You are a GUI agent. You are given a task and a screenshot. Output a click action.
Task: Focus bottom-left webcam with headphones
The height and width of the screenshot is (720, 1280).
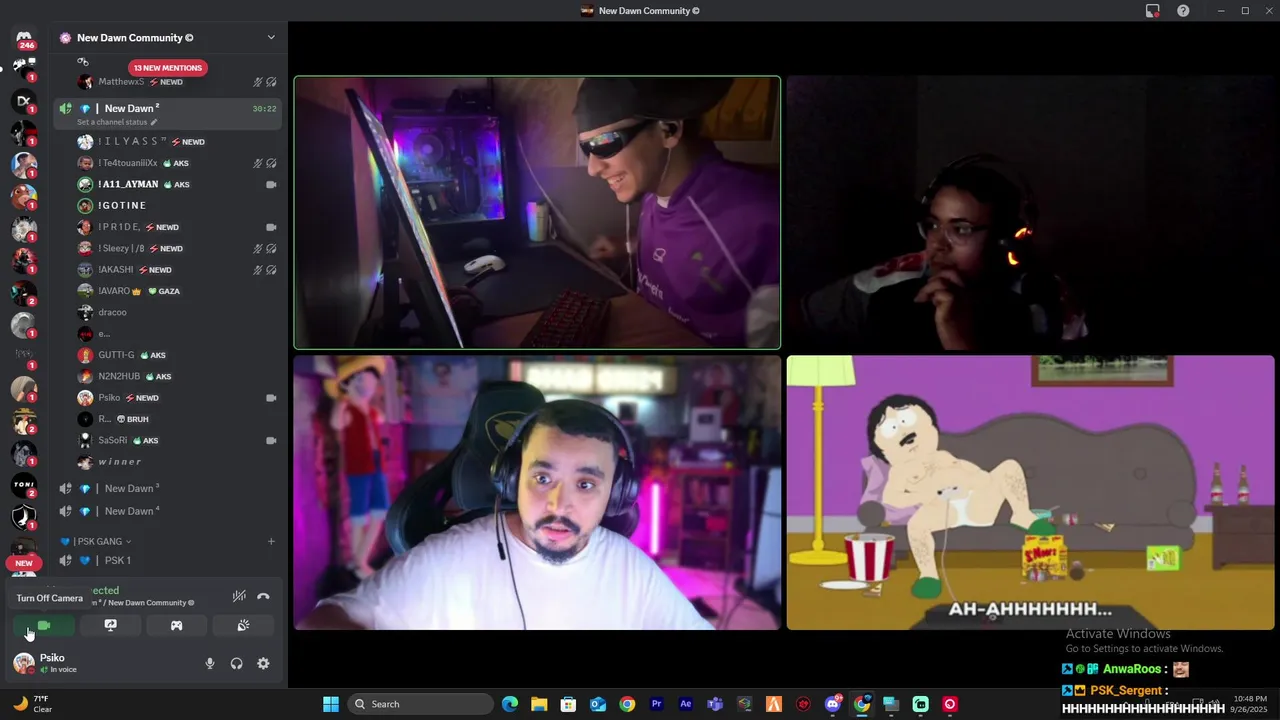pos(537,493)
